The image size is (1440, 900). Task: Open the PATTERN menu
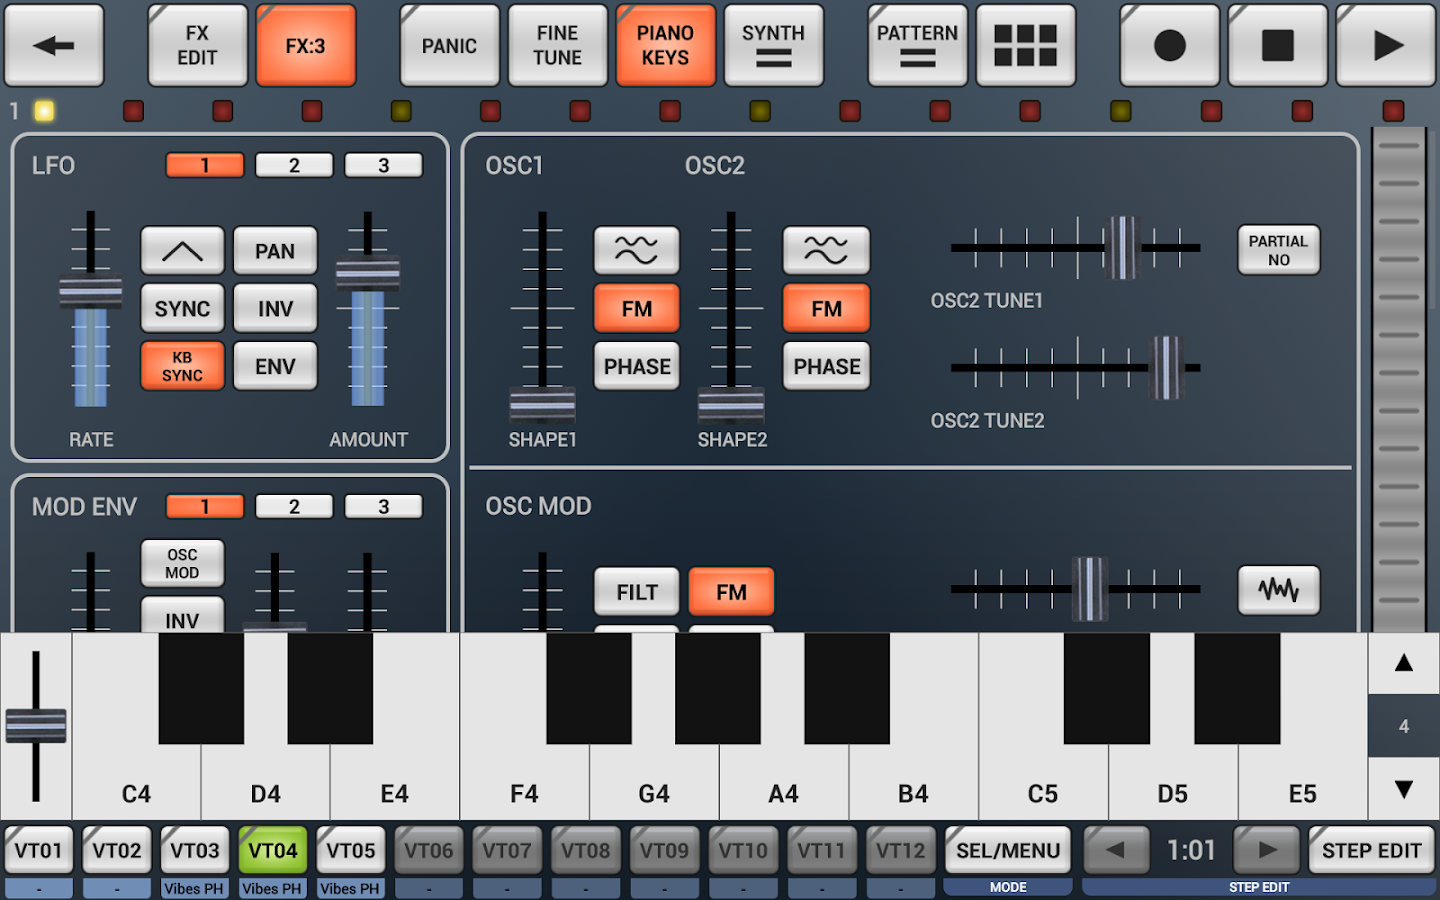pos(917,46)
